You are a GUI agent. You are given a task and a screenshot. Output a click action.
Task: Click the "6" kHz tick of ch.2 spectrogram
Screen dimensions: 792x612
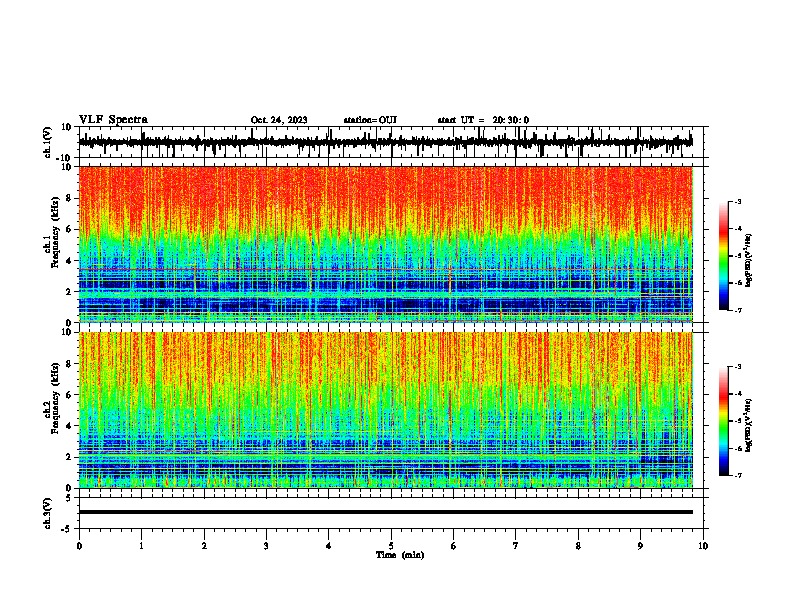pos(69,394)
